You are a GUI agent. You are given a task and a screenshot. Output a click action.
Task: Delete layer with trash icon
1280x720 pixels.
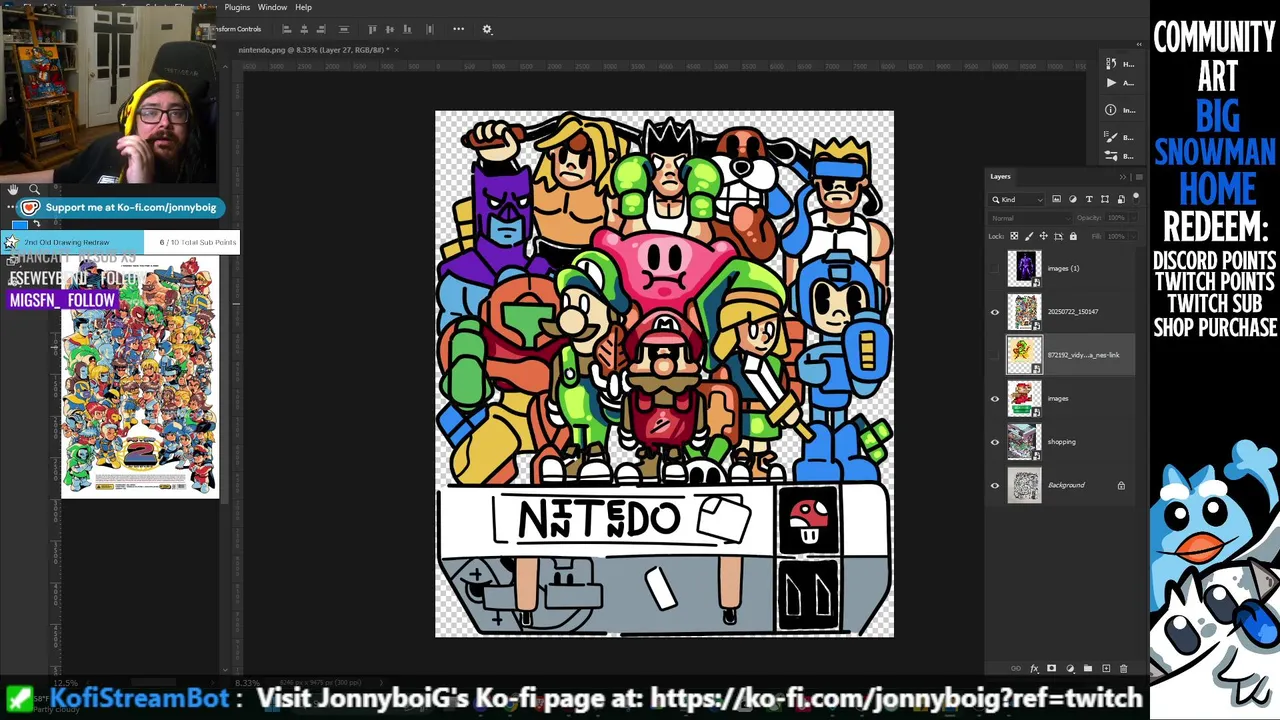point(1123,668)
